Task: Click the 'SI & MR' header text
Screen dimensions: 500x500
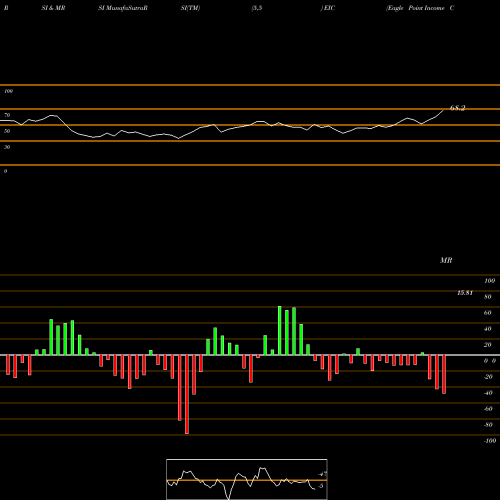Action: tap(53, 8)
